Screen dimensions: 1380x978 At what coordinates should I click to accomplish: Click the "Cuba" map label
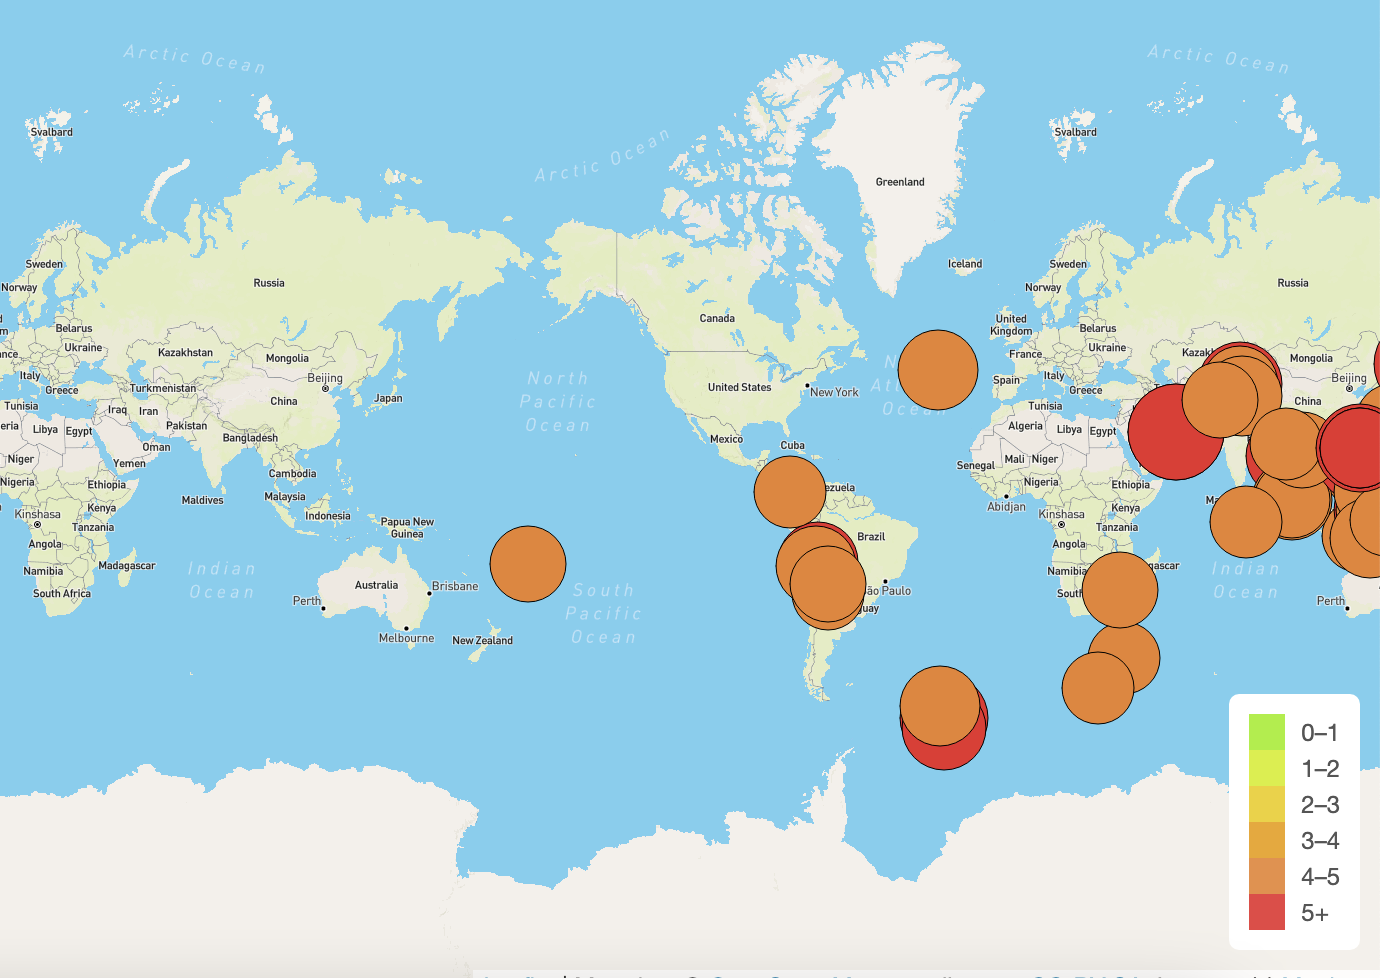tap(792, 445)
